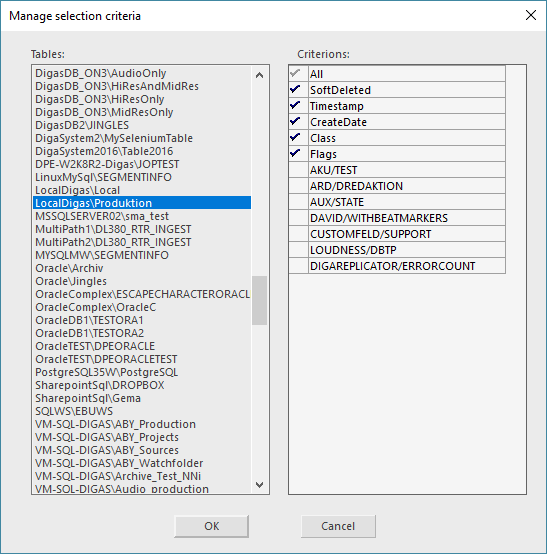Screen dimensions: 547x554
Task: Close the Manage selection criteria window
Action: click(x=531, y=15)
